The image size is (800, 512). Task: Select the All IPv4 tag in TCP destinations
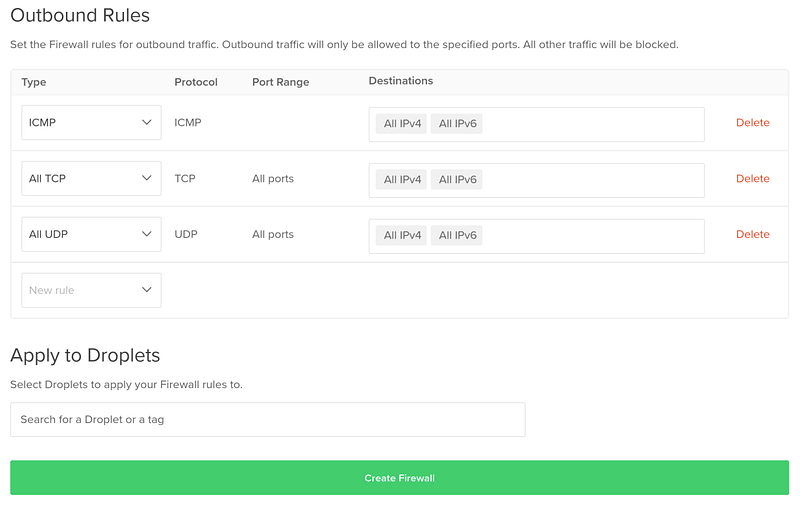tap(402, 180)
